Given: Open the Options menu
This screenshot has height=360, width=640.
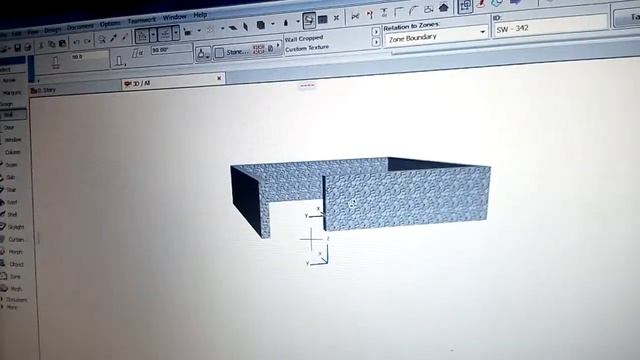Looking at the screenshot, I should point(110,24).
